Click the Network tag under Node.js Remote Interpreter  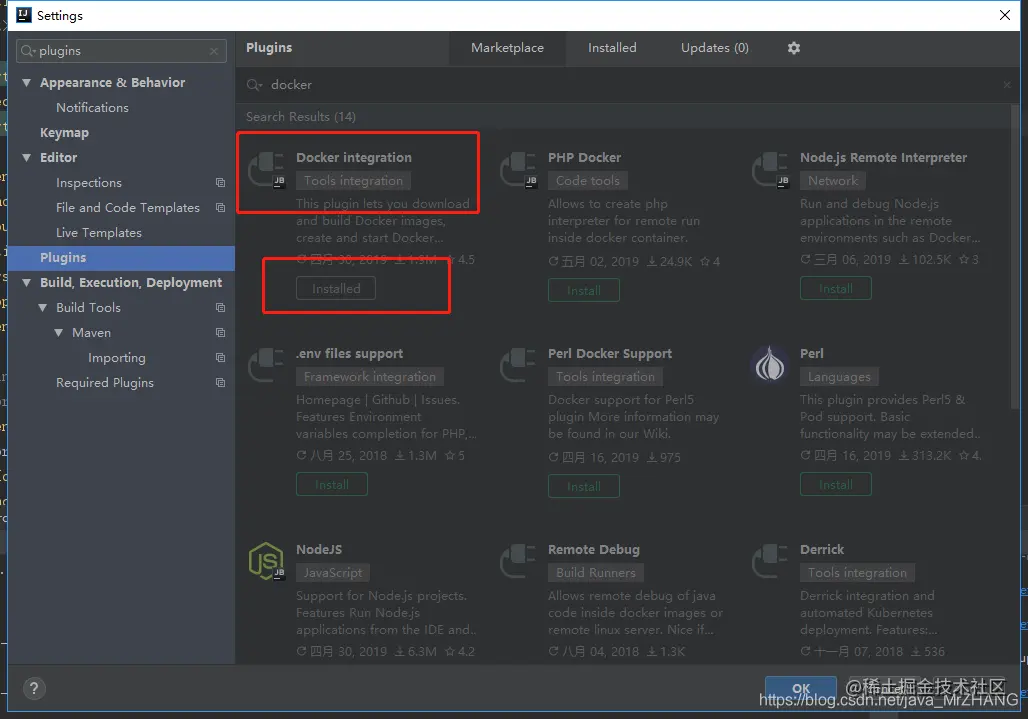pyautogui.click(x=833, y=181)
